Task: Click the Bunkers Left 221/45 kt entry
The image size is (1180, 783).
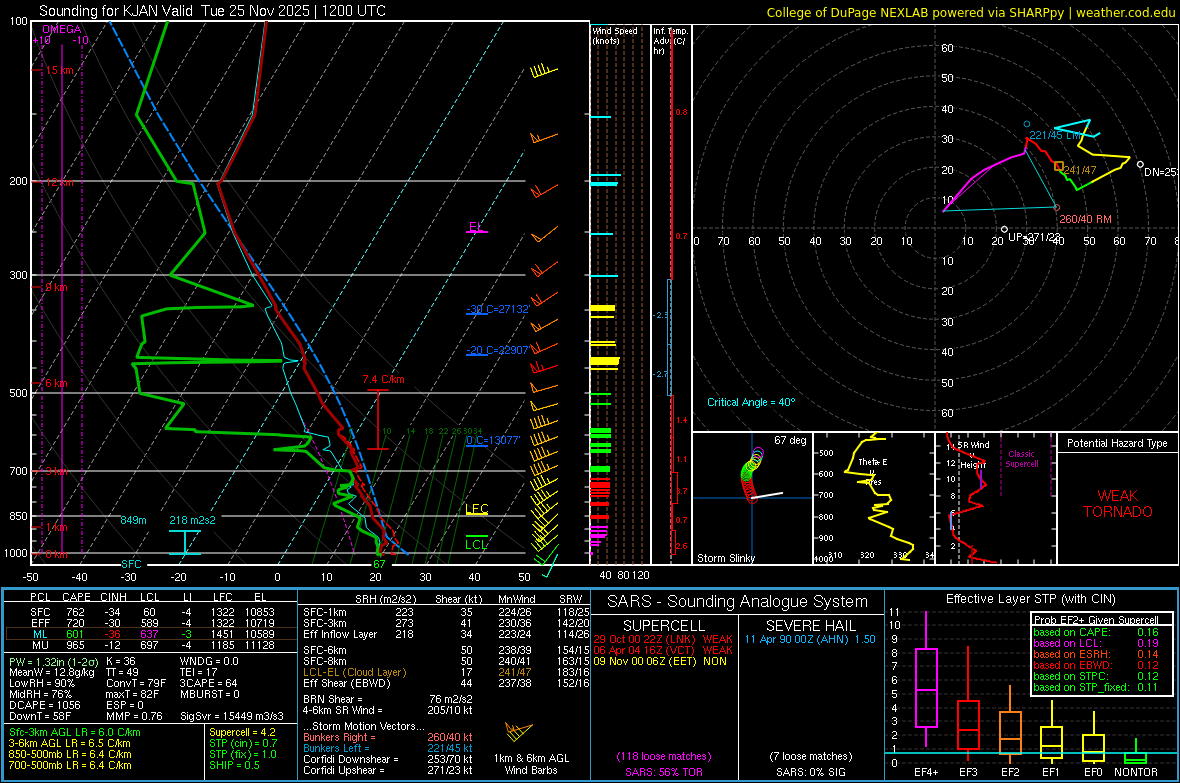Action: coord(388,748)
